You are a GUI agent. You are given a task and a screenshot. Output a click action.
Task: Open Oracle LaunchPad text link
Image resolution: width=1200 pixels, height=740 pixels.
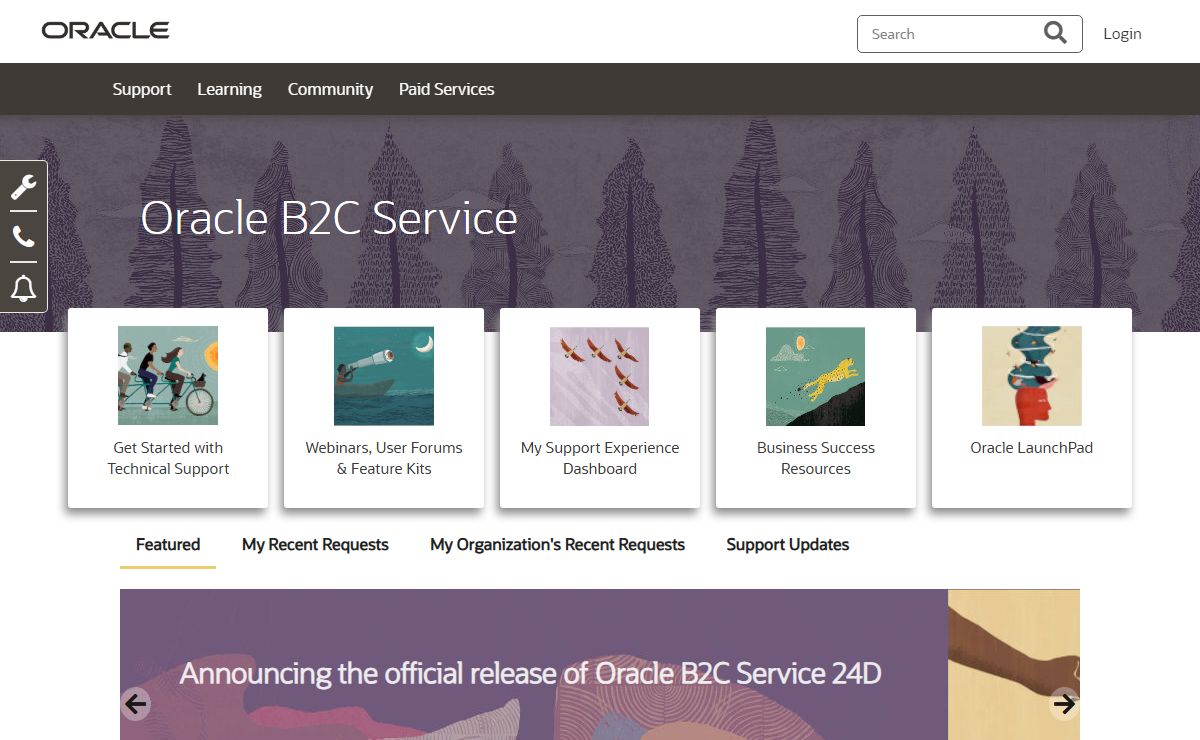point(1032,448)
